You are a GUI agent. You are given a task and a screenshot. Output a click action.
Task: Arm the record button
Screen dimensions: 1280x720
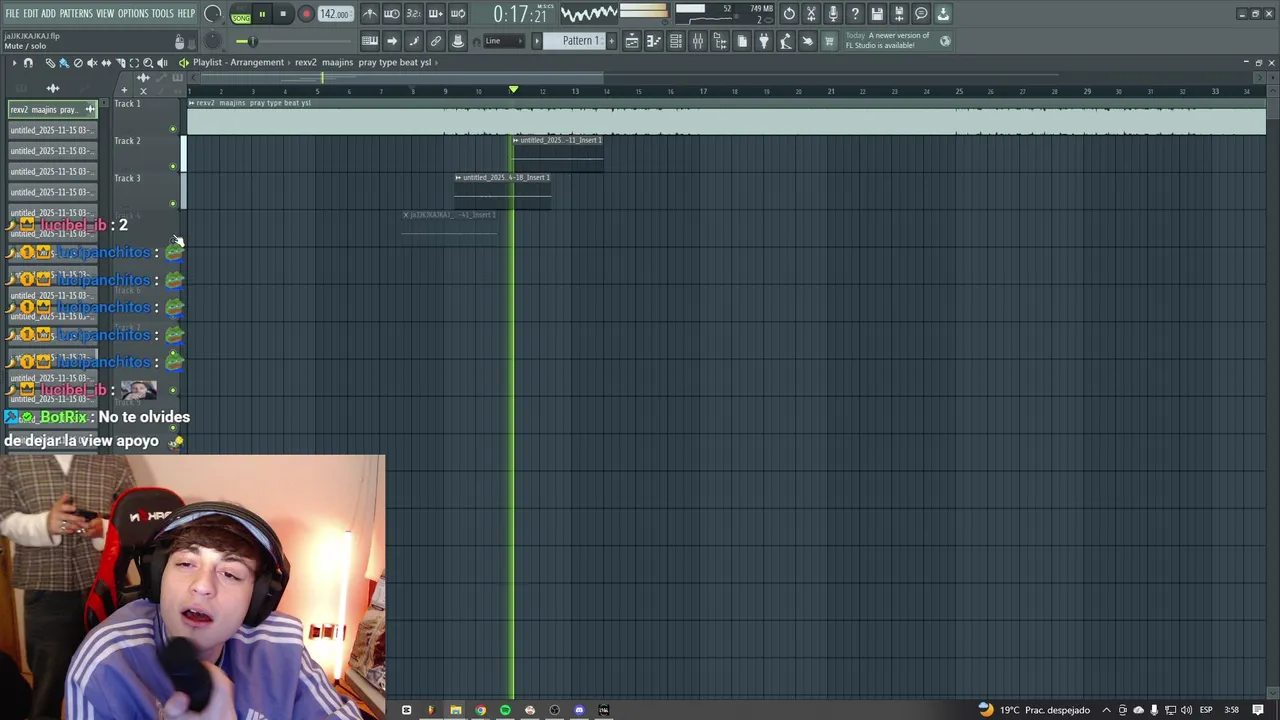point(306,14)
